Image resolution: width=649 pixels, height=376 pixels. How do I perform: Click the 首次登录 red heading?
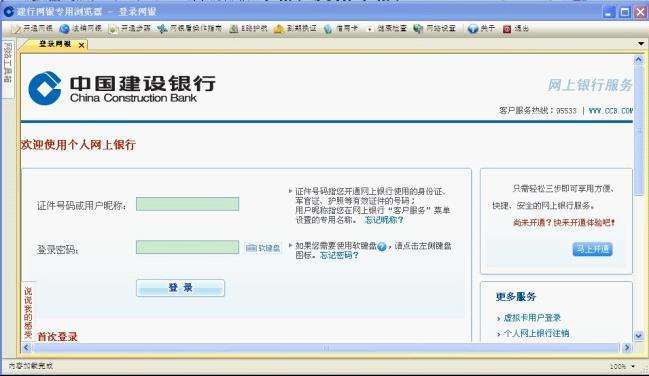click(57, 336)
